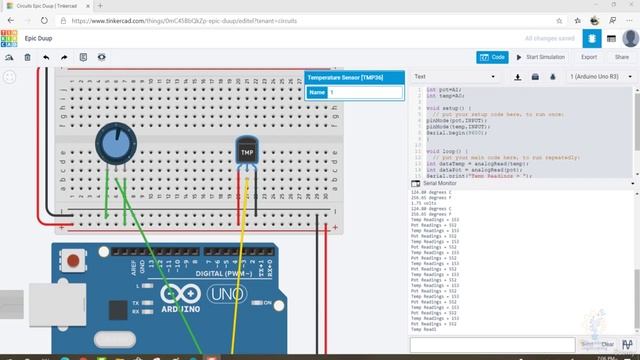640x360 pixels.
Task: Open the debugger bug icon
Action: coord(553,77)
